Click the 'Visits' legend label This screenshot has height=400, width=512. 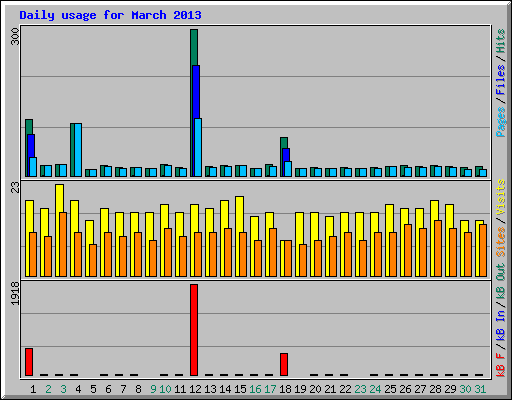501,197
